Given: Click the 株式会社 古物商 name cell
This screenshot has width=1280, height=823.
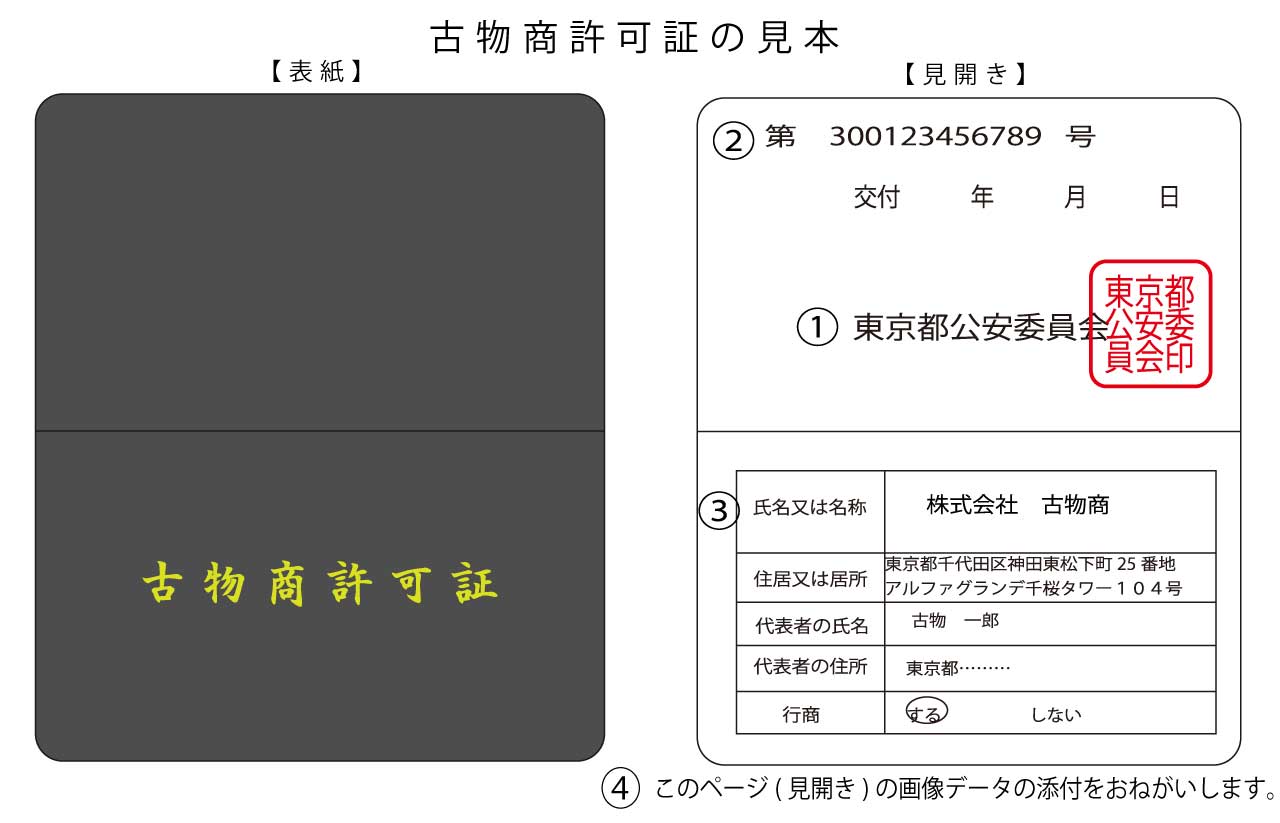Looking at the screenshot, I should pyautogui.click(x=1050, y=511).
